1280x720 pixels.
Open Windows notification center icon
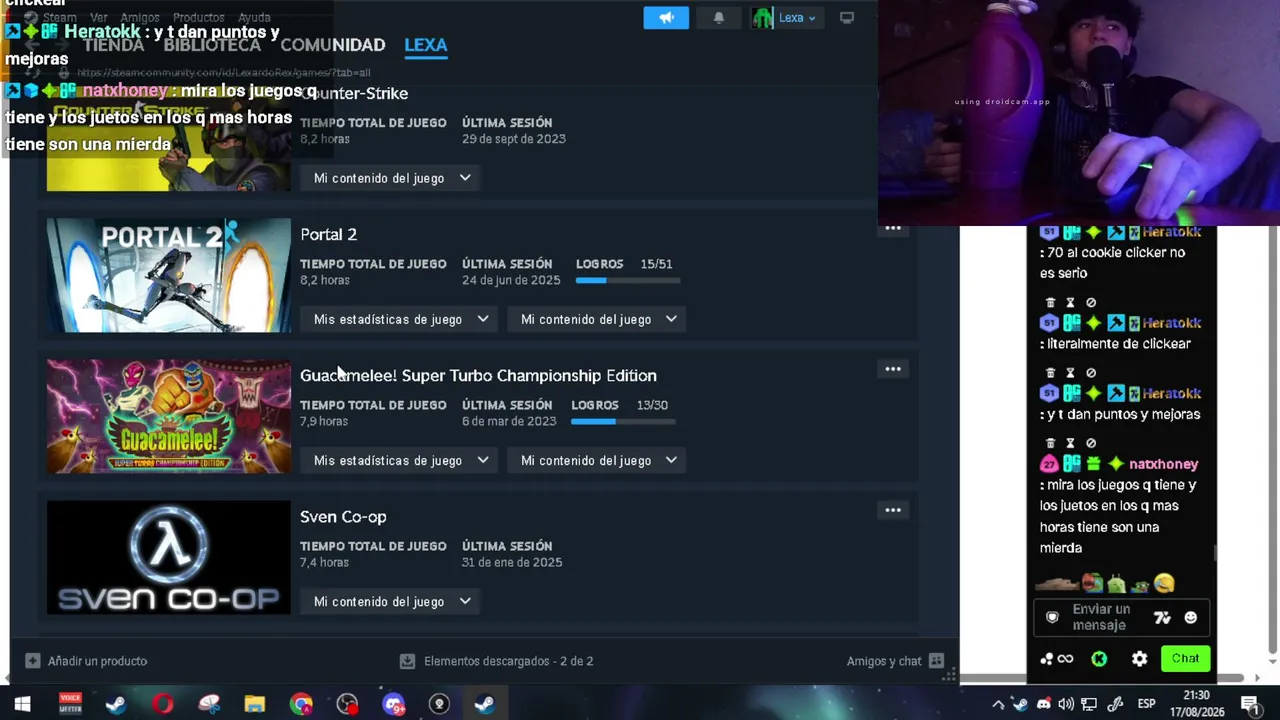point(1249,704)
